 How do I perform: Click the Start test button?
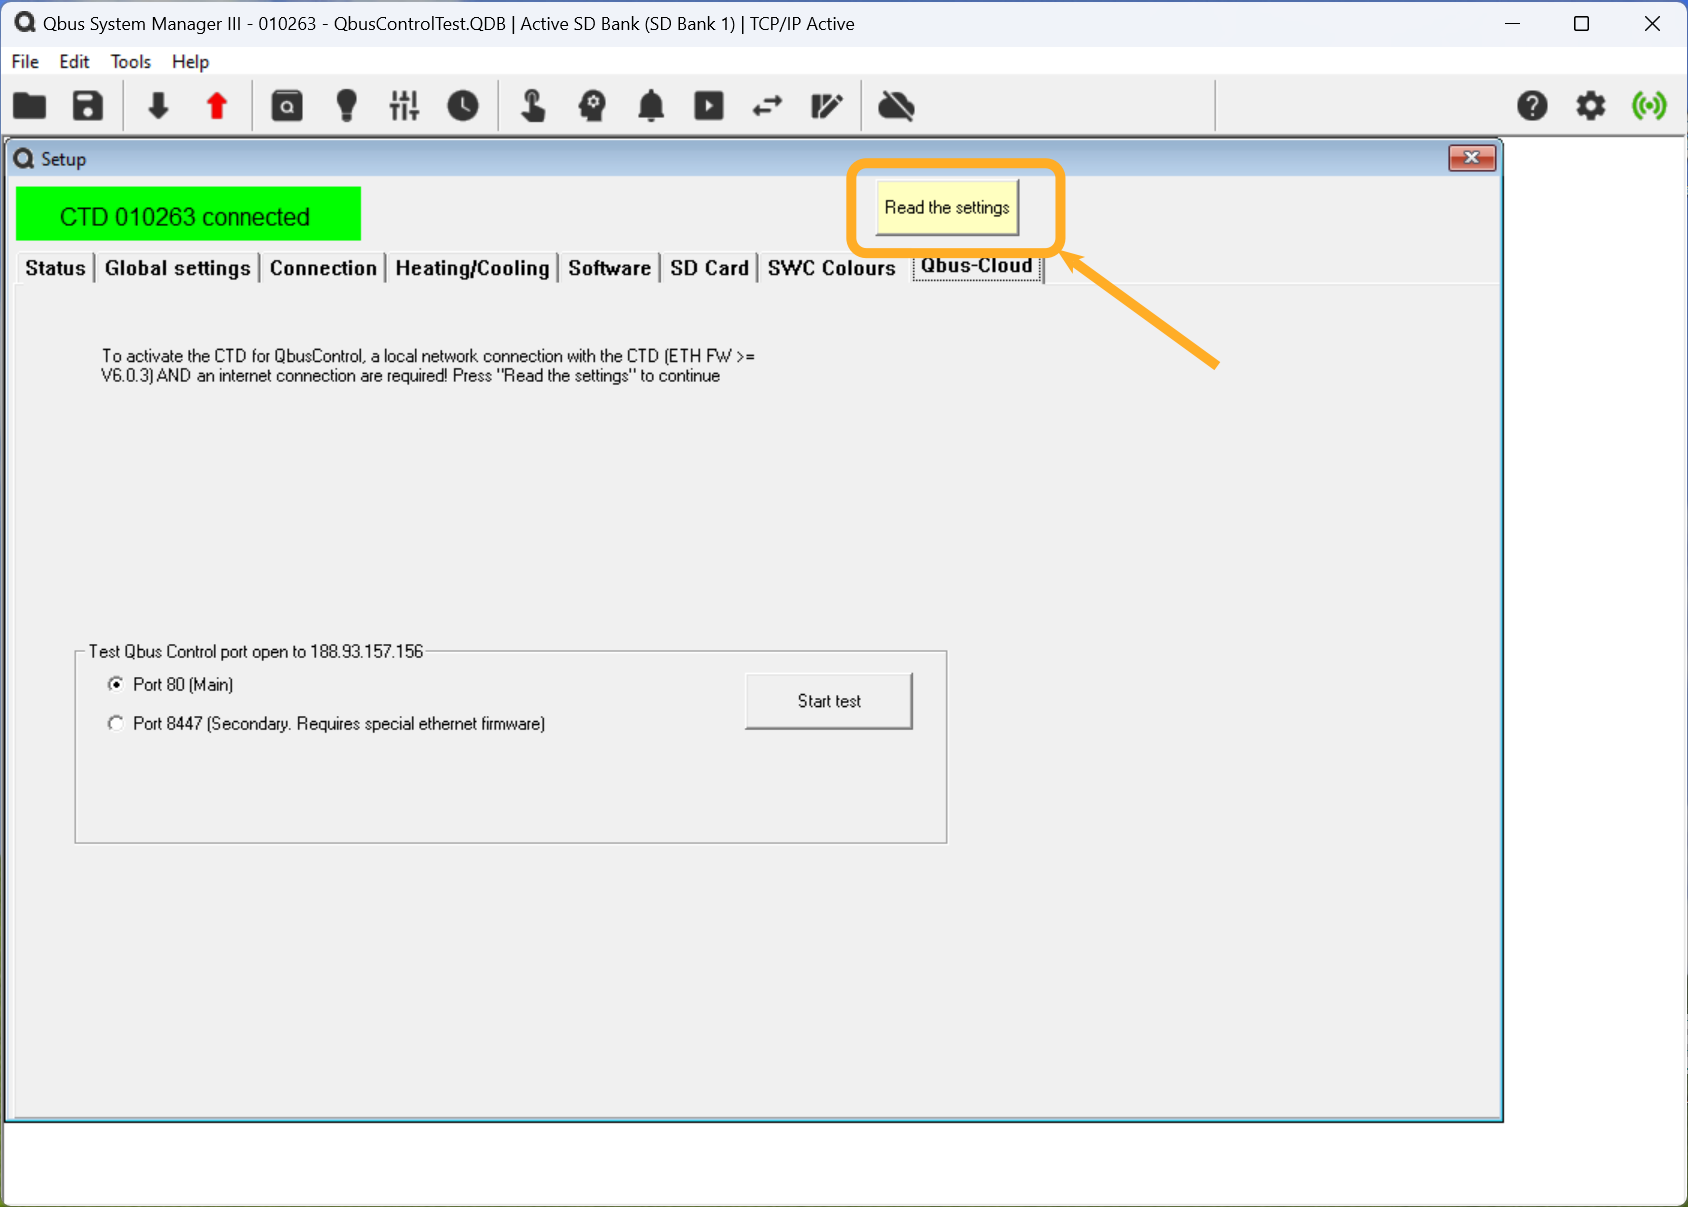click(x=829, y=701)
